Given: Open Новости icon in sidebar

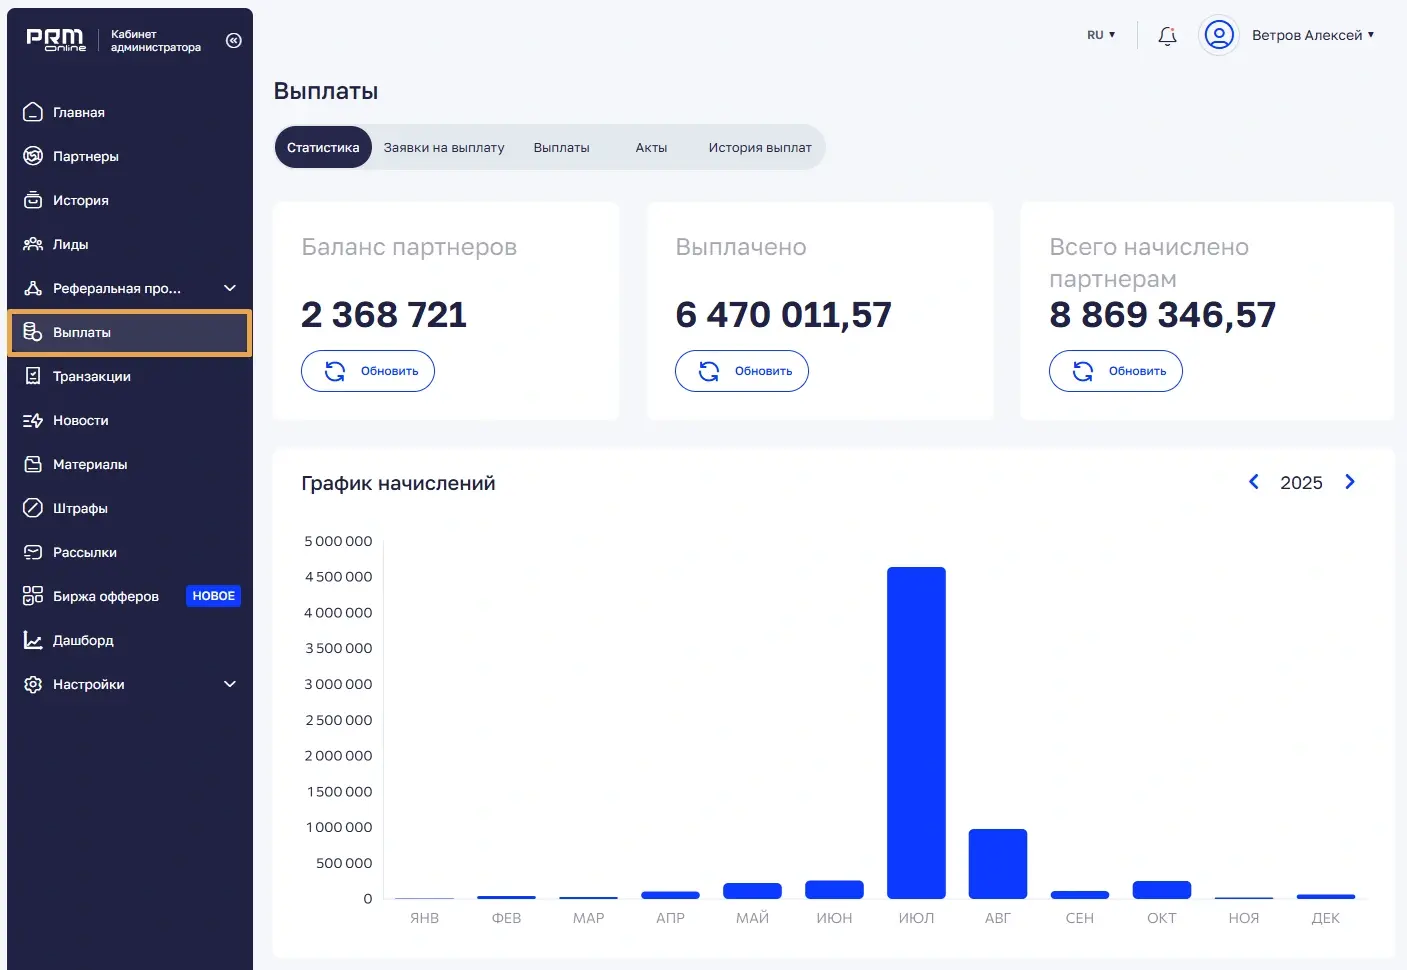Looking at the screenshot, I should tap(33, 420).
